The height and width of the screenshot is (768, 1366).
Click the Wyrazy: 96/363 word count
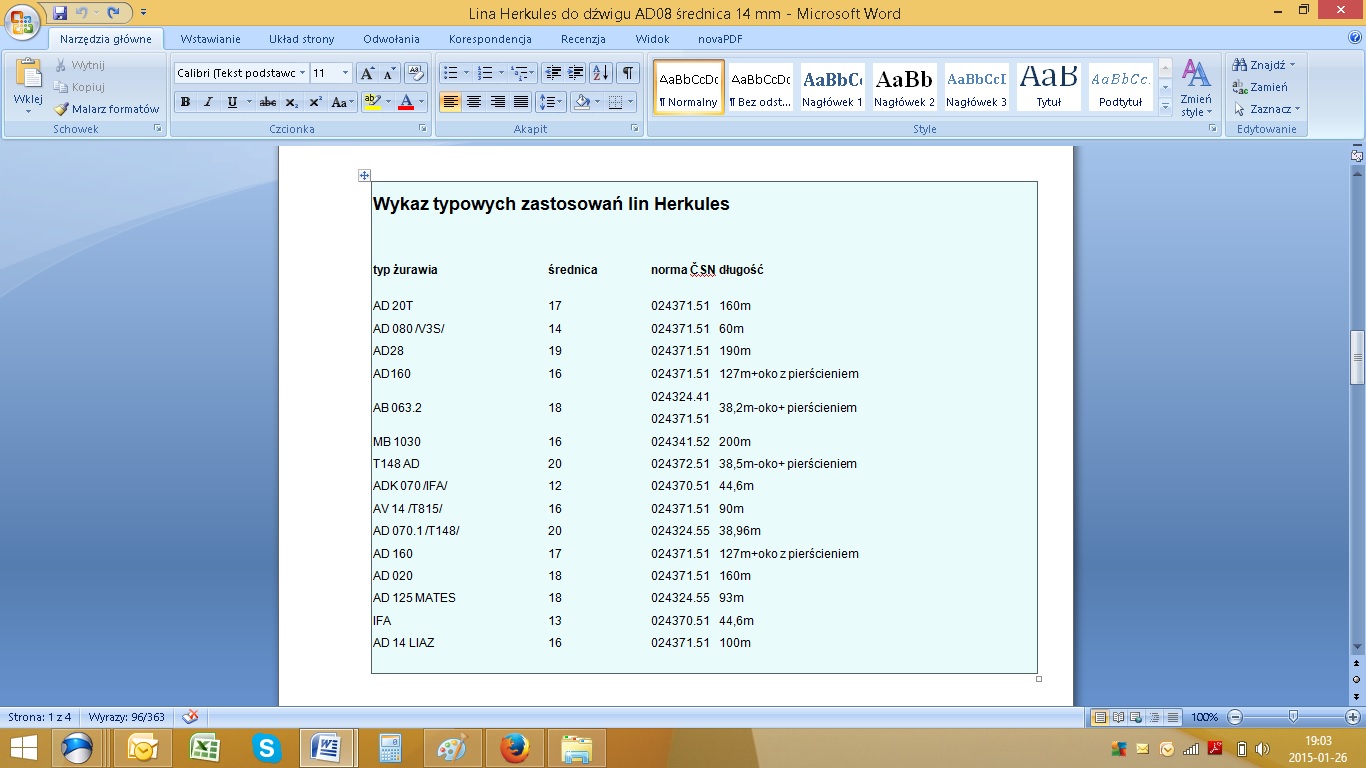(x=126, y=717)
